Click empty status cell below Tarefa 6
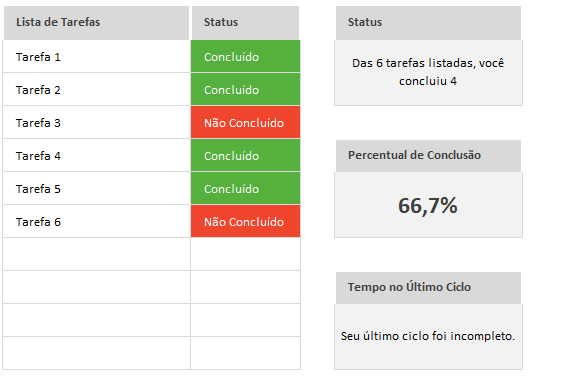 245,254
